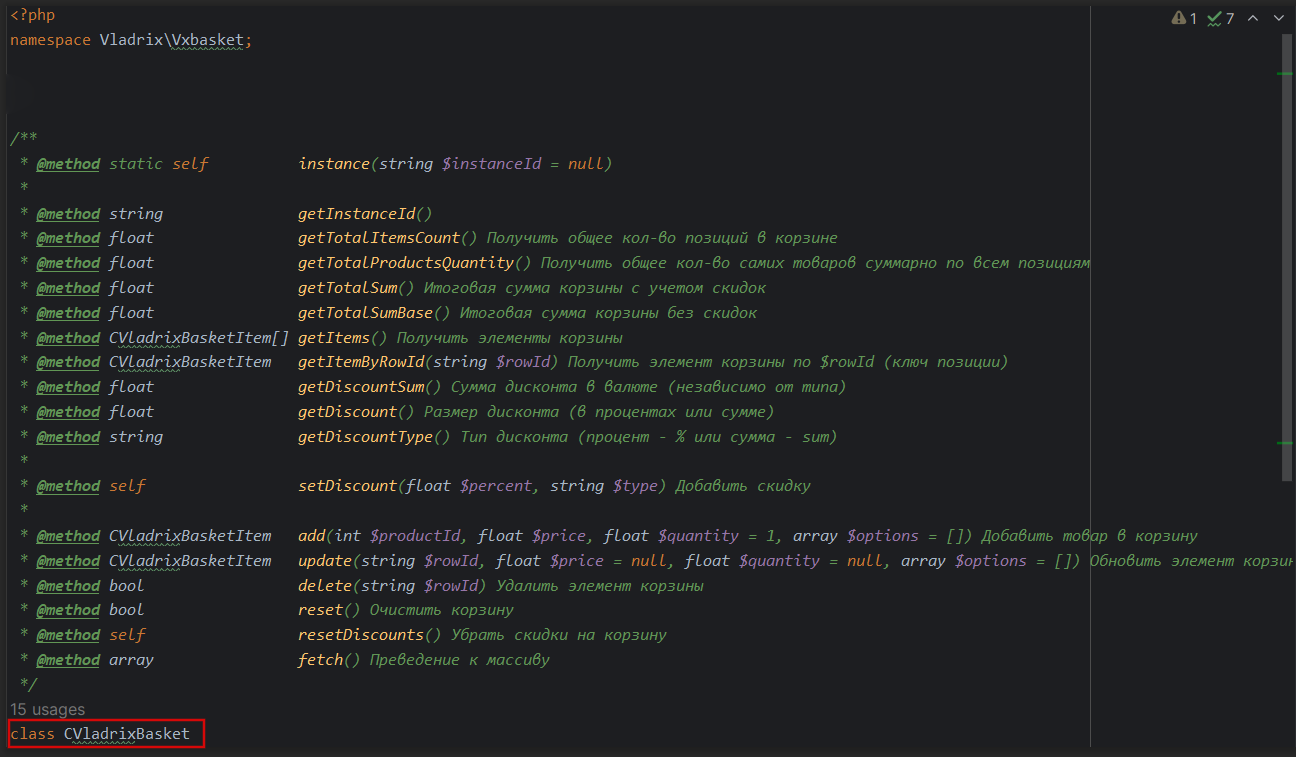The width and height of the screenshot is (1296, 757).
Task: Jump to previous highlighted problem arrow
Action: click(x=1252, y=18)
